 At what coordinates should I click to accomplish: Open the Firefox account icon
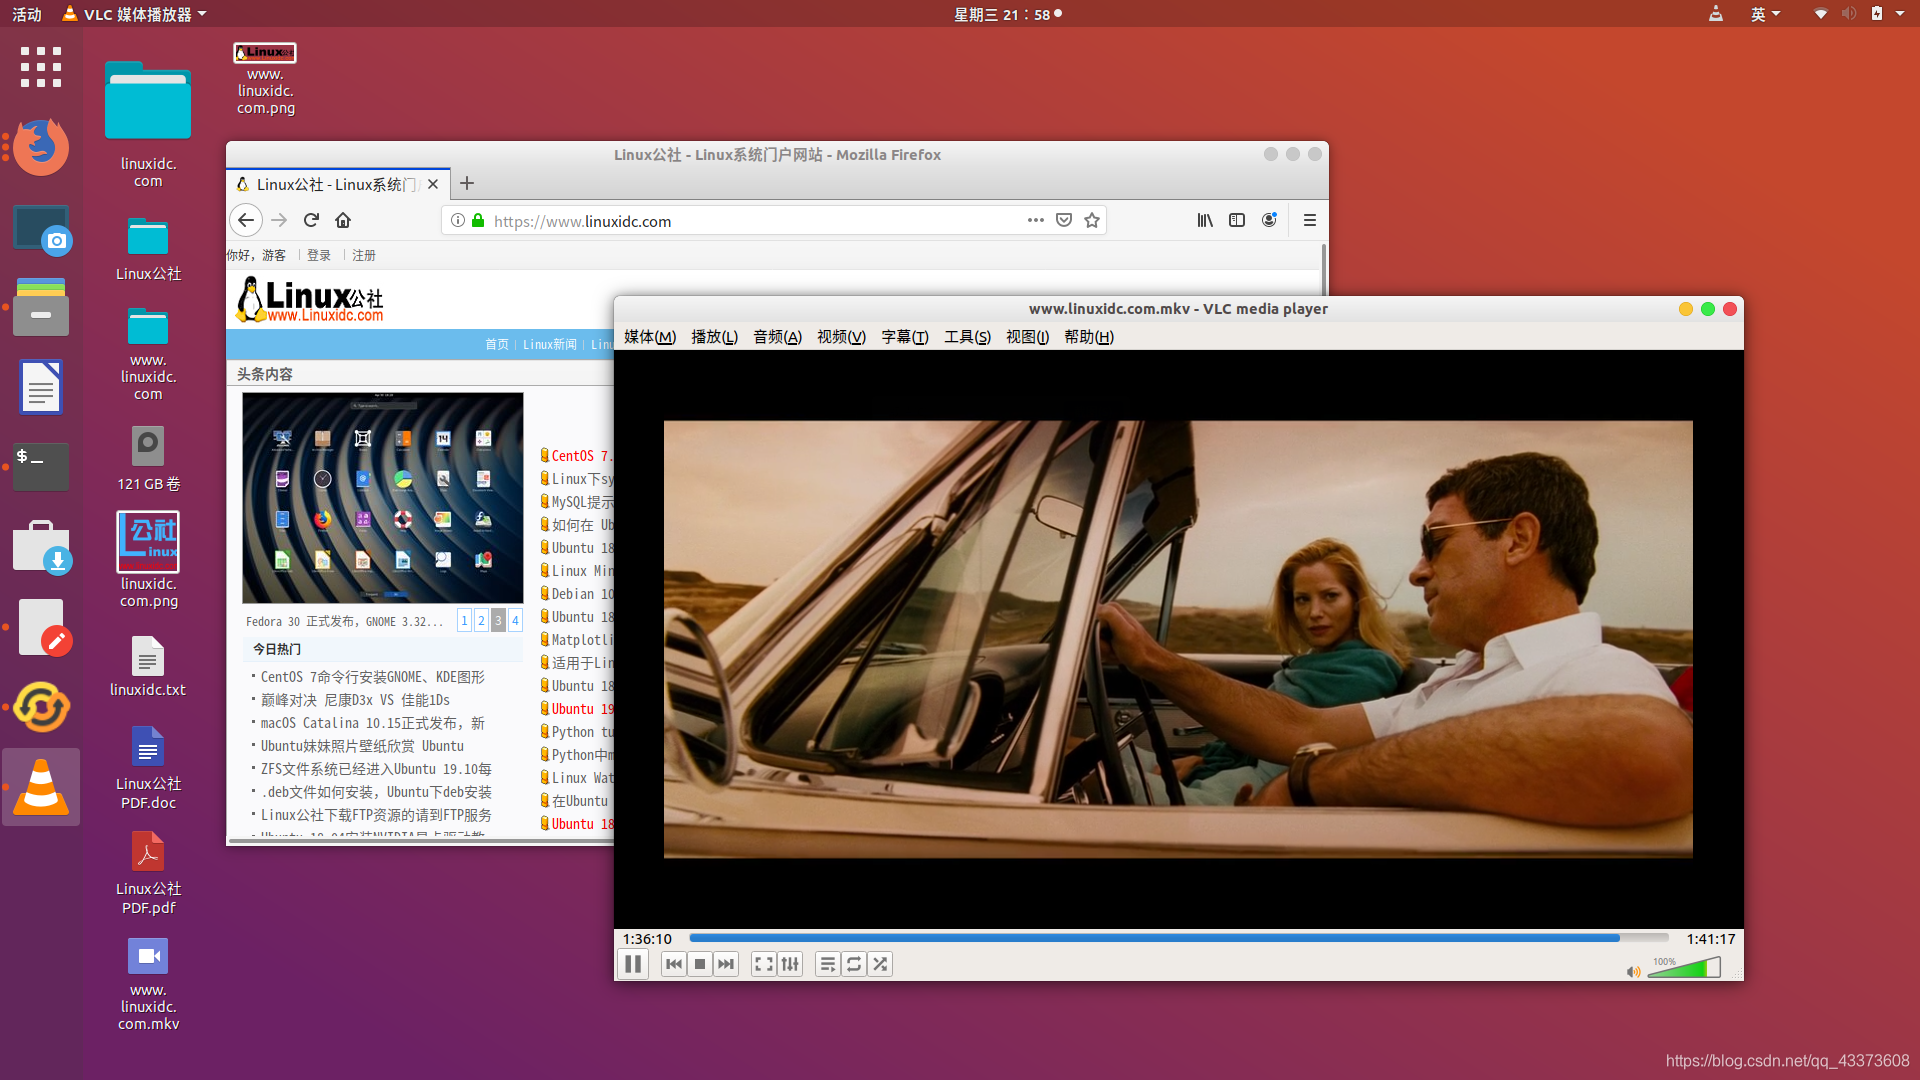[1269, 220]
